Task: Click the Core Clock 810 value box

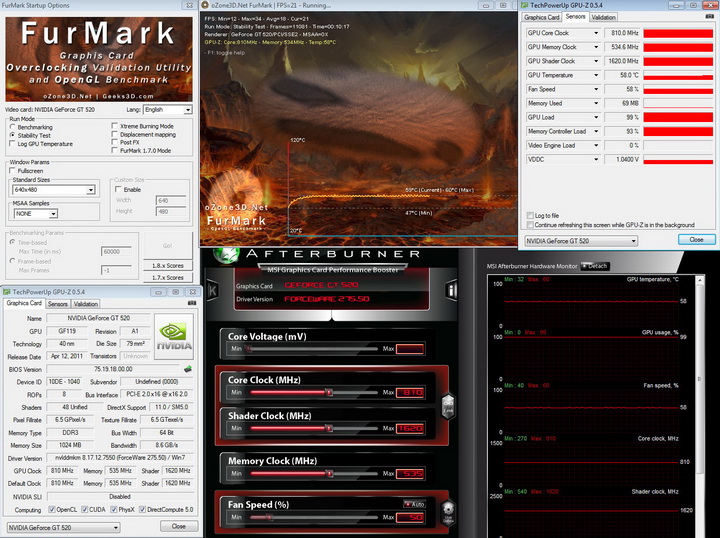Action: point(410,392)
